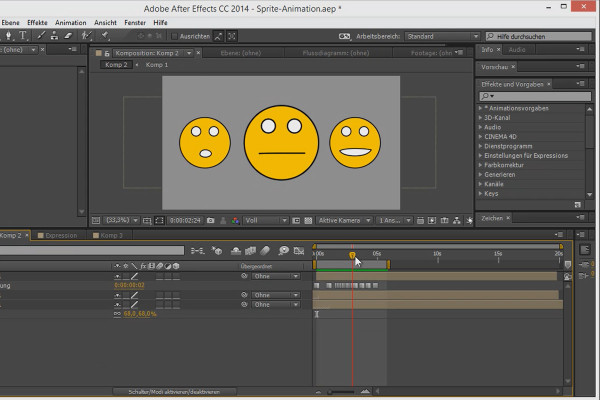Click the RGB channel display icon
The width and height of the screenshot is (600, 400).
coord(235,220)
